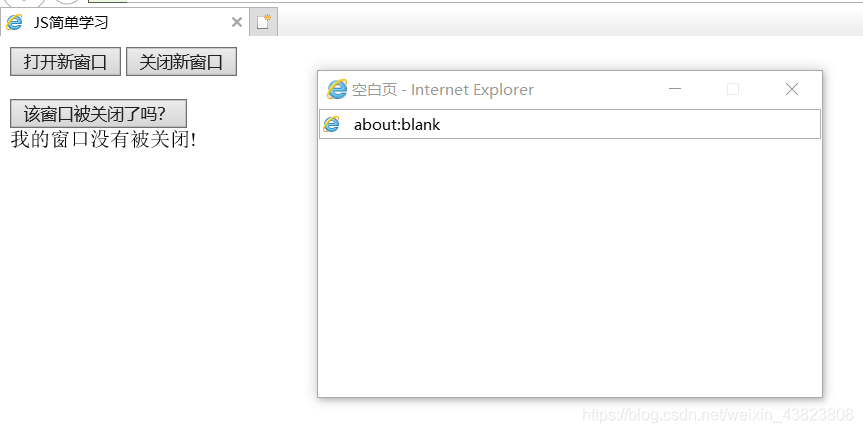Viewport: 863px width, 433px height.
Task: Minimize the 空白页 popup window
Action: (x=675, y=89)
